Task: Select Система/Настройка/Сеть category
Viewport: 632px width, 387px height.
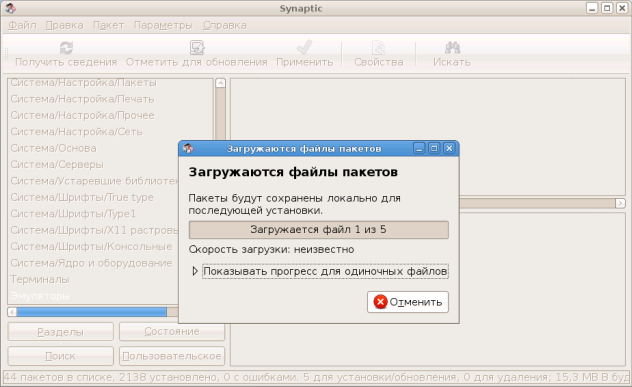Action: tap(76, 132)
